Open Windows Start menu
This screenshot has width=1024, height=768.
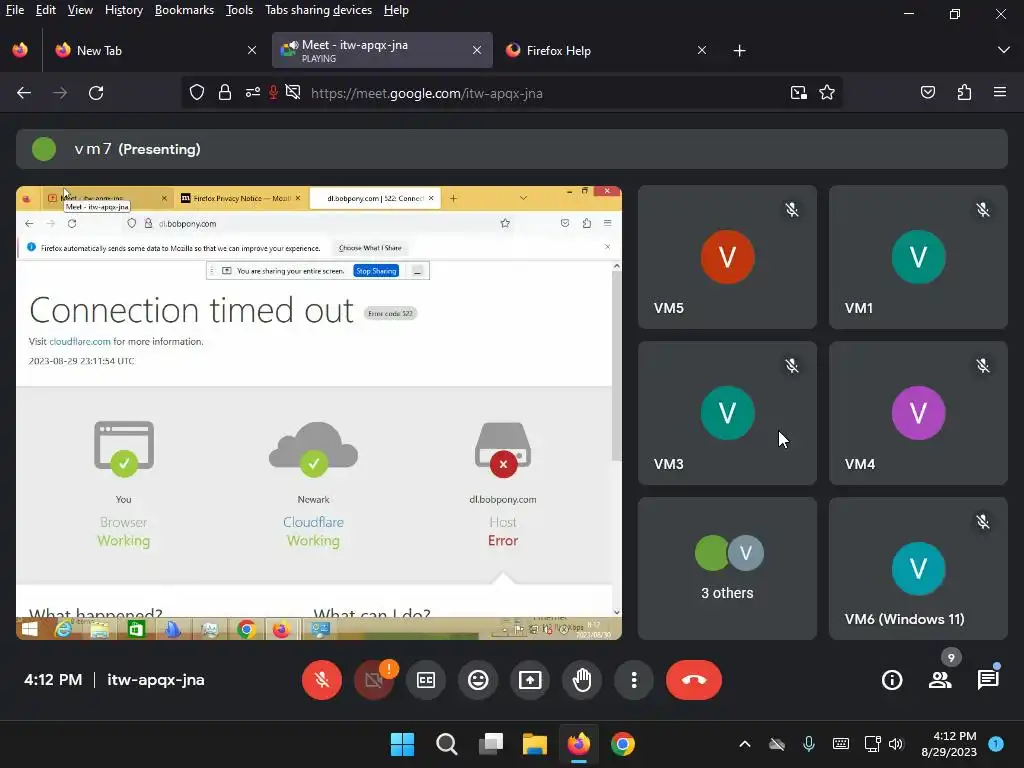pos(402,744)
